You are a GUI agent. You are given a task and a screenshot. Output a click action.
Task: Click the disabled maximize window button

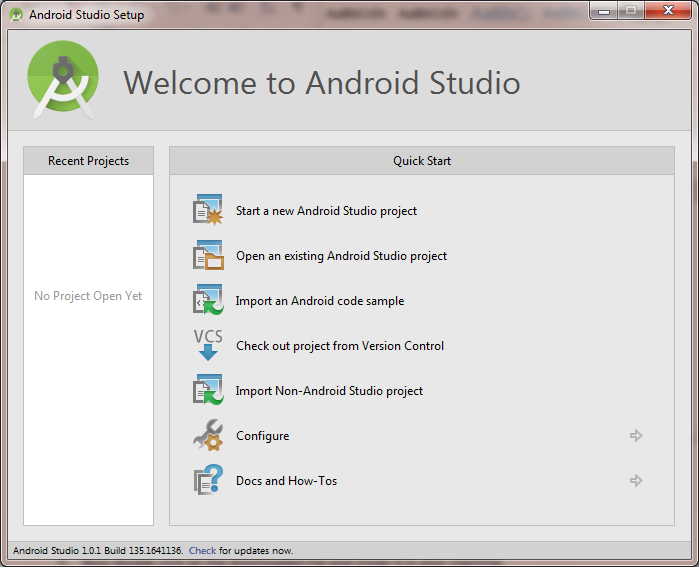tap(631, 11)
